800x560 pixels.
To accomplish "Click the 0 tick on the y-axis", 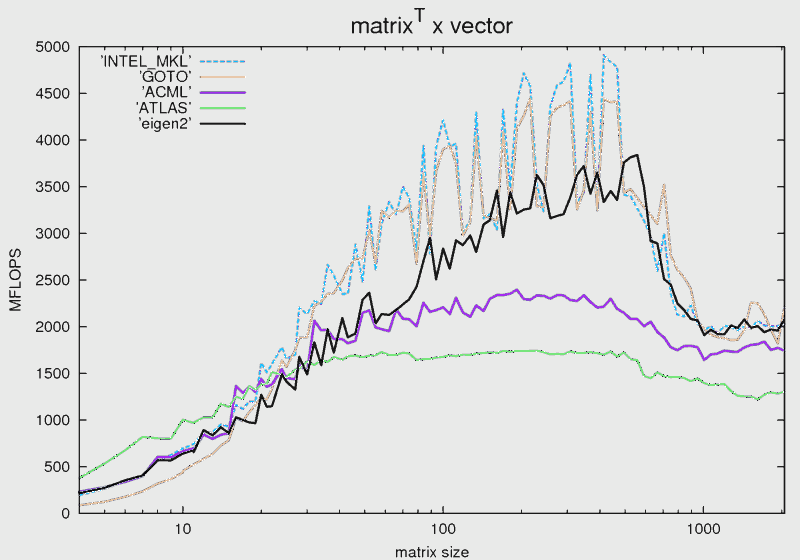I will pos(65,513).
